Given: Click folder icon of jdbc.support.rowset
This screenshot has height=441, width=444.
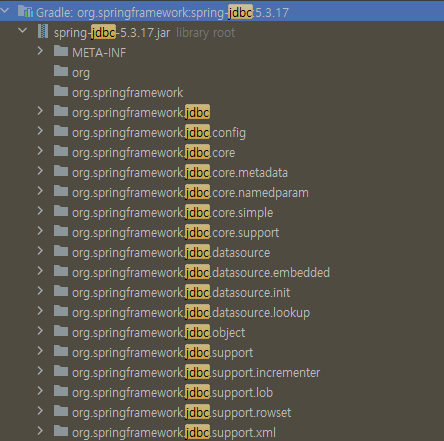Looking at the screenshot, I should [61, 411].
